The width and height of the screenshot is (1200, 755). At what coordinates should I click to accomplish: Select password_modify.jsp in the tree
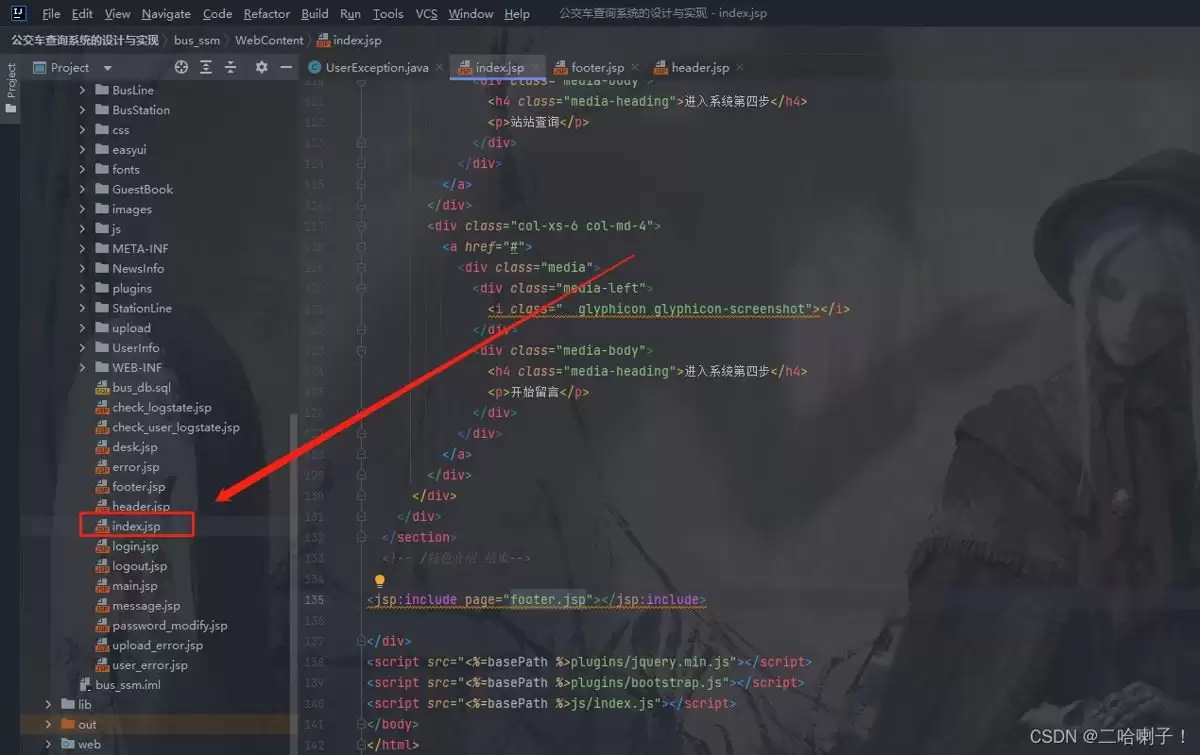coord(170,625)
